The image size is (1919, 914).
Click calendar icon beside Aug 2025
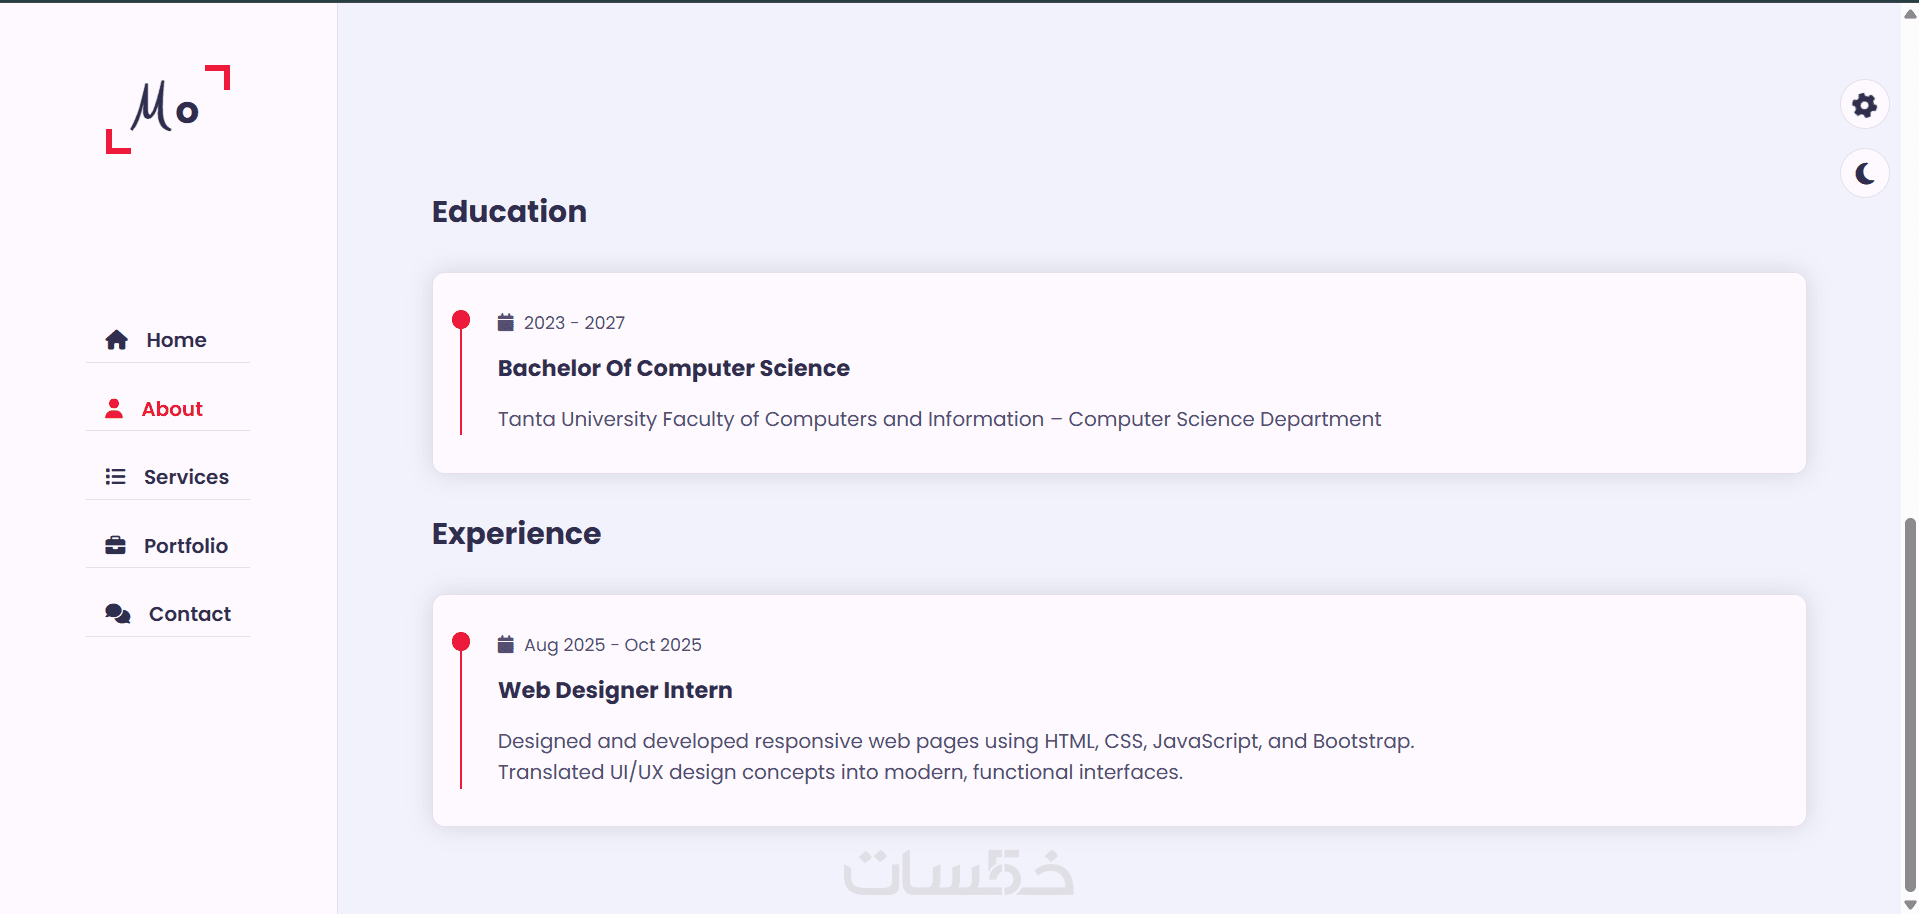point(506,644)
